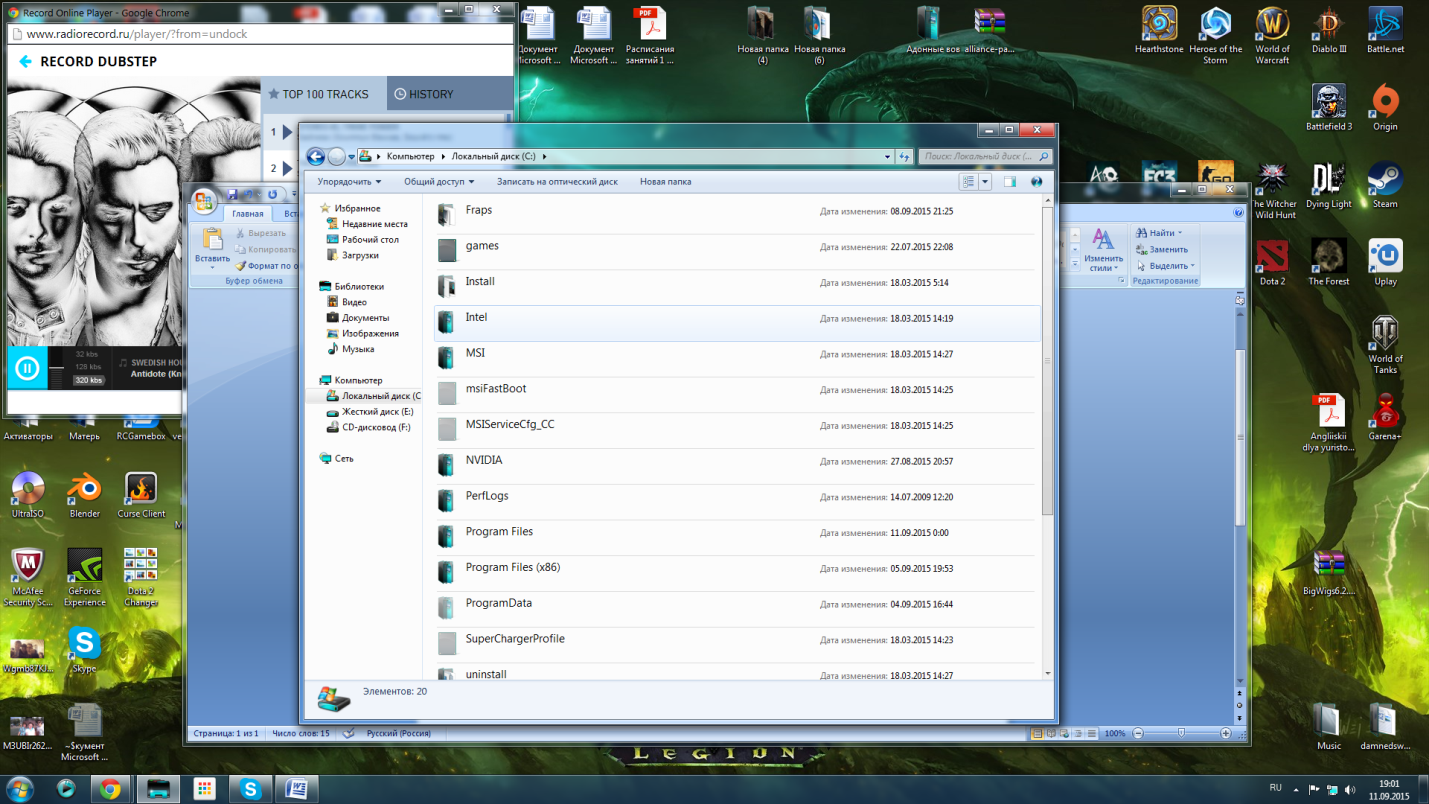Click Записать на оптический диск
The width and height of the screenshot is (1429, 804).
557,182
